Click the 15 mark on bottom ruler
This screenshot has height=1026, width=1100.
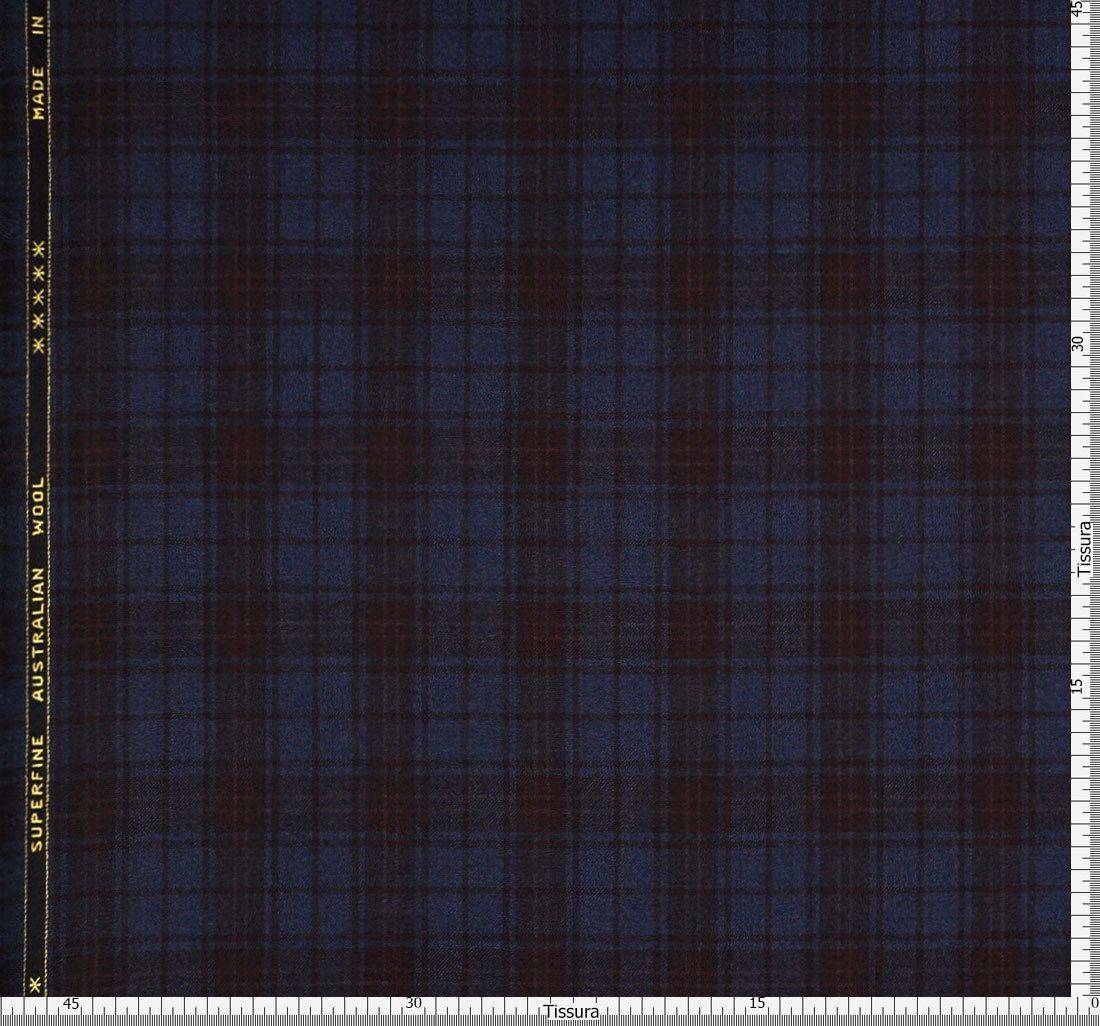point(757,1004)
